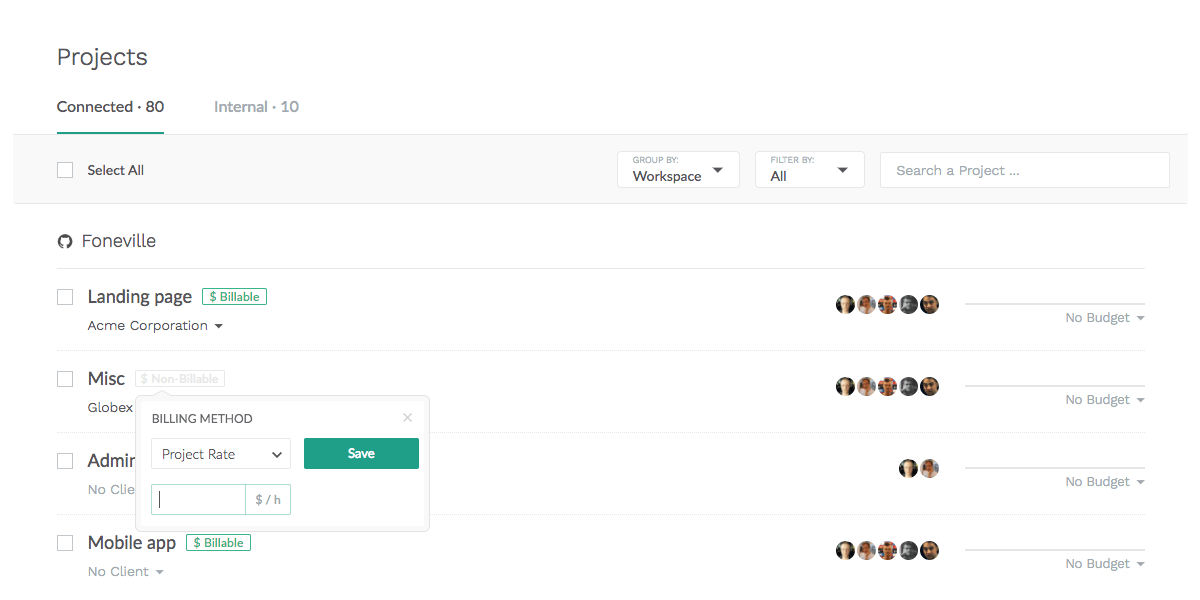1200x600 pixels.
Task: Open the Filter By All dropdown
Action: pyautogui.click(x=809, y=170)
